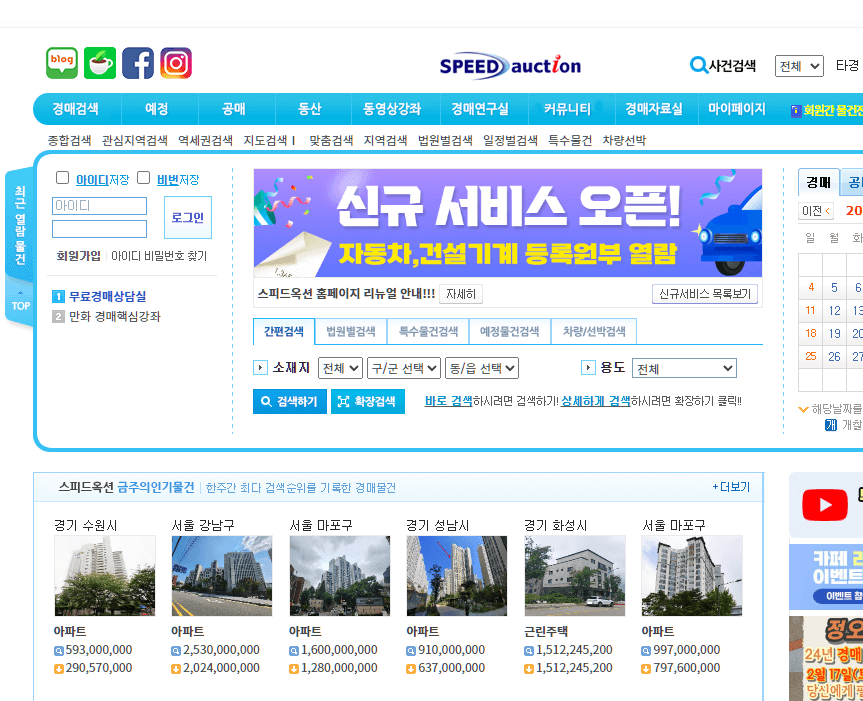Open the 용도 전체 dropdown
Viewport: 863px width, 701px height.
click(684, 367)
